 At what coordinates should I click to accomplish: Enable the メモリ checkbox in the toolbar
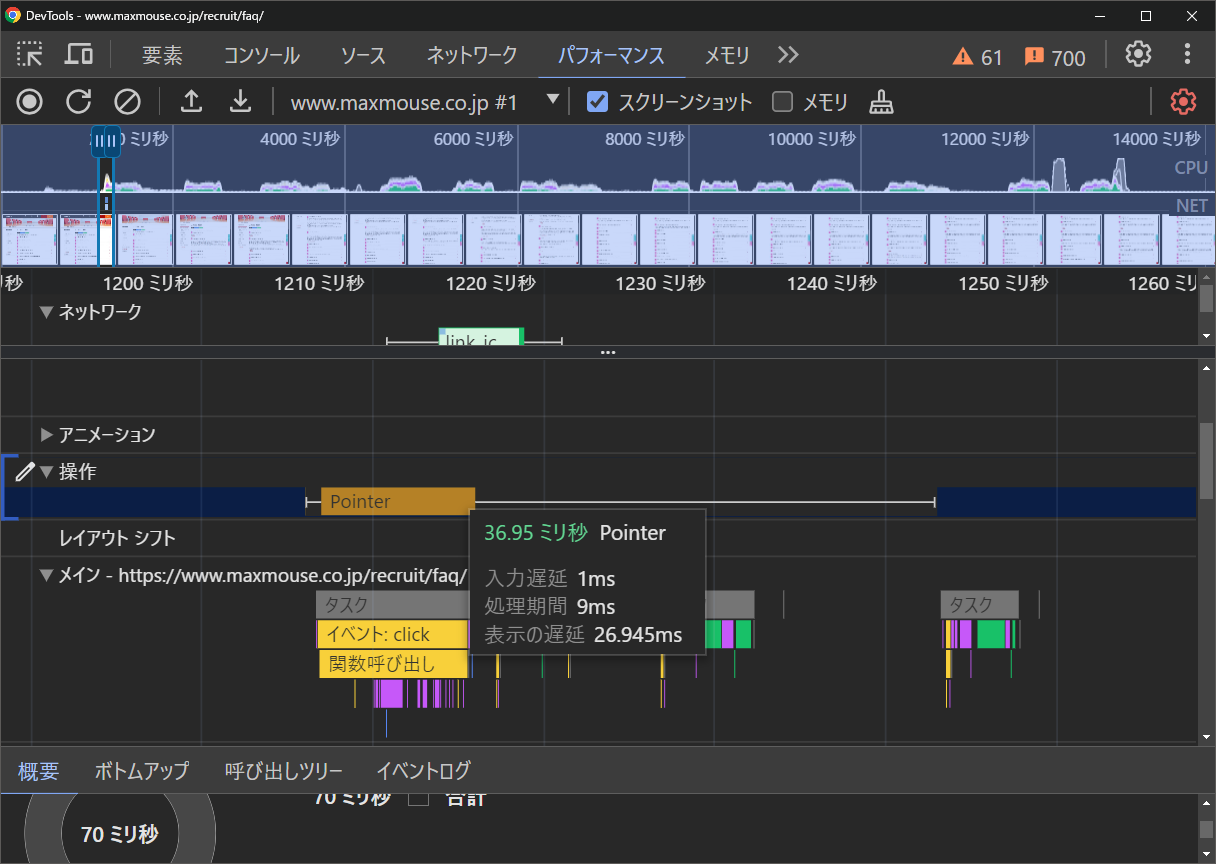[x=783, y=101]
